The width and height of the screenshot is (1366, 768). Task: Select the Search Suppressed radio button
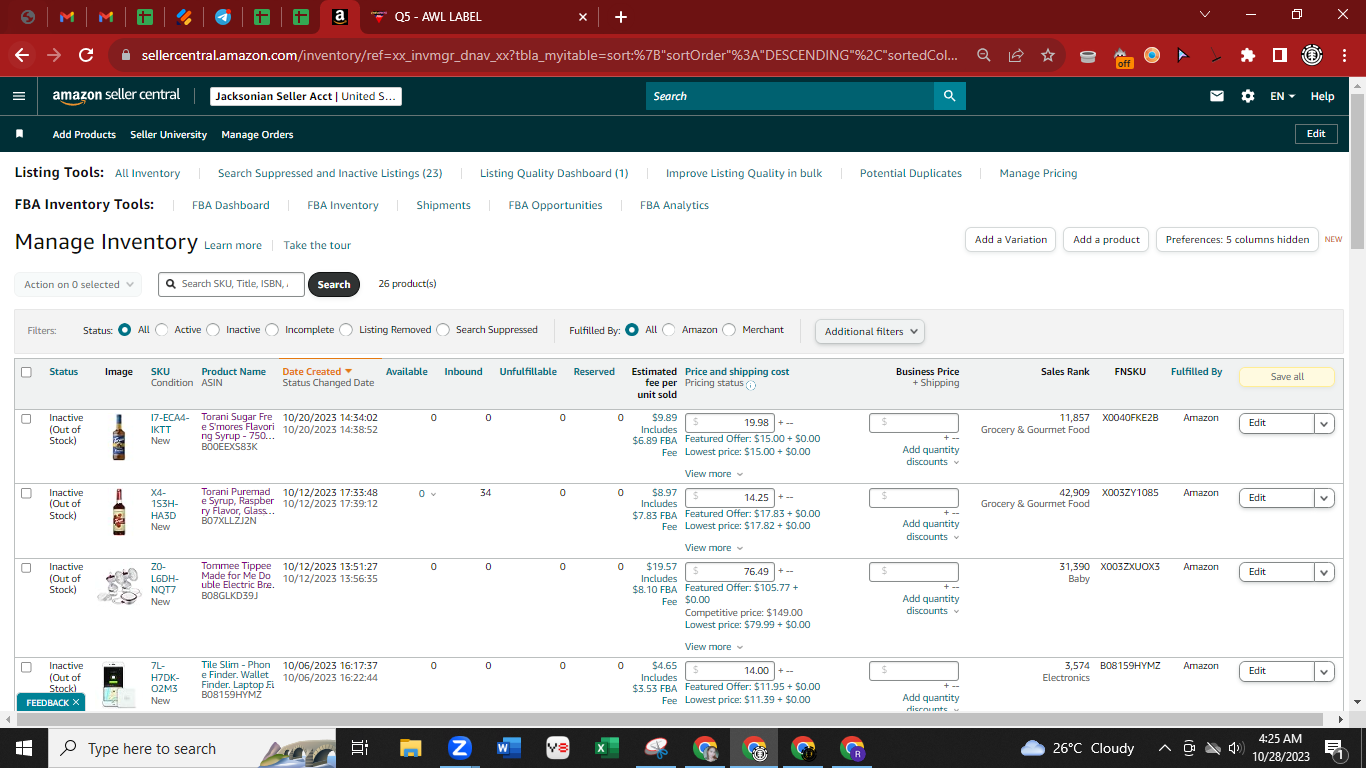443,330
